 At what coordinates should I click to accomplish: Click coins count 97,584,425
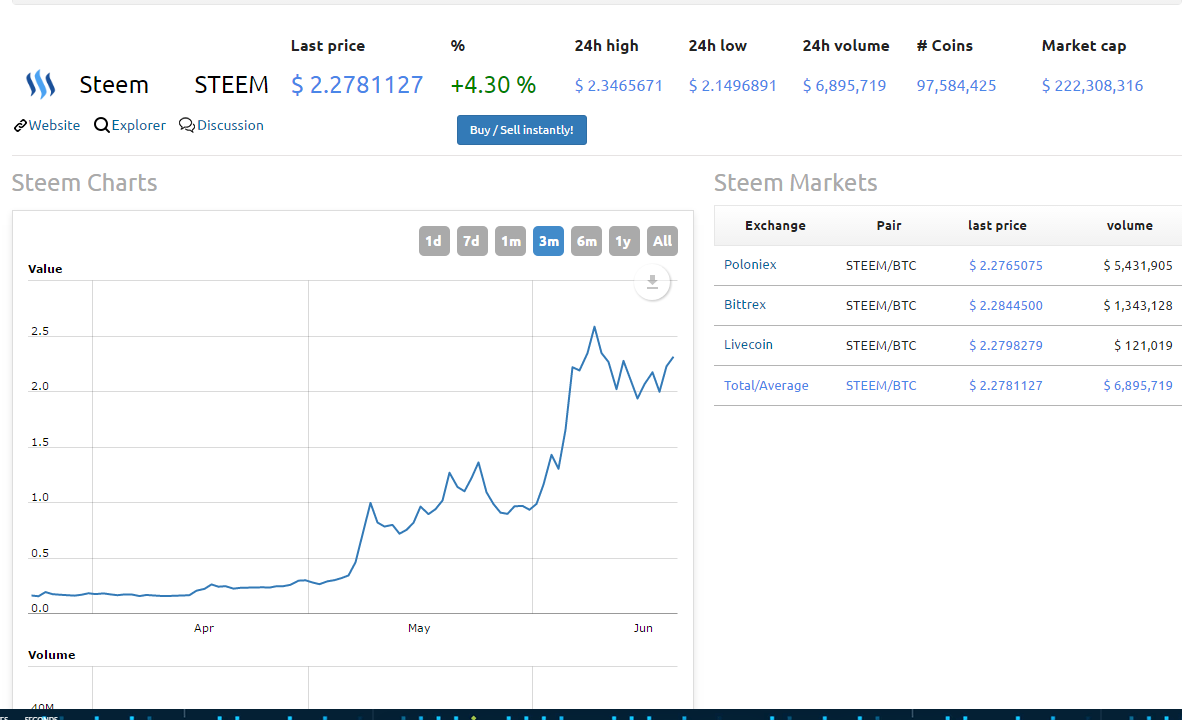957,85
